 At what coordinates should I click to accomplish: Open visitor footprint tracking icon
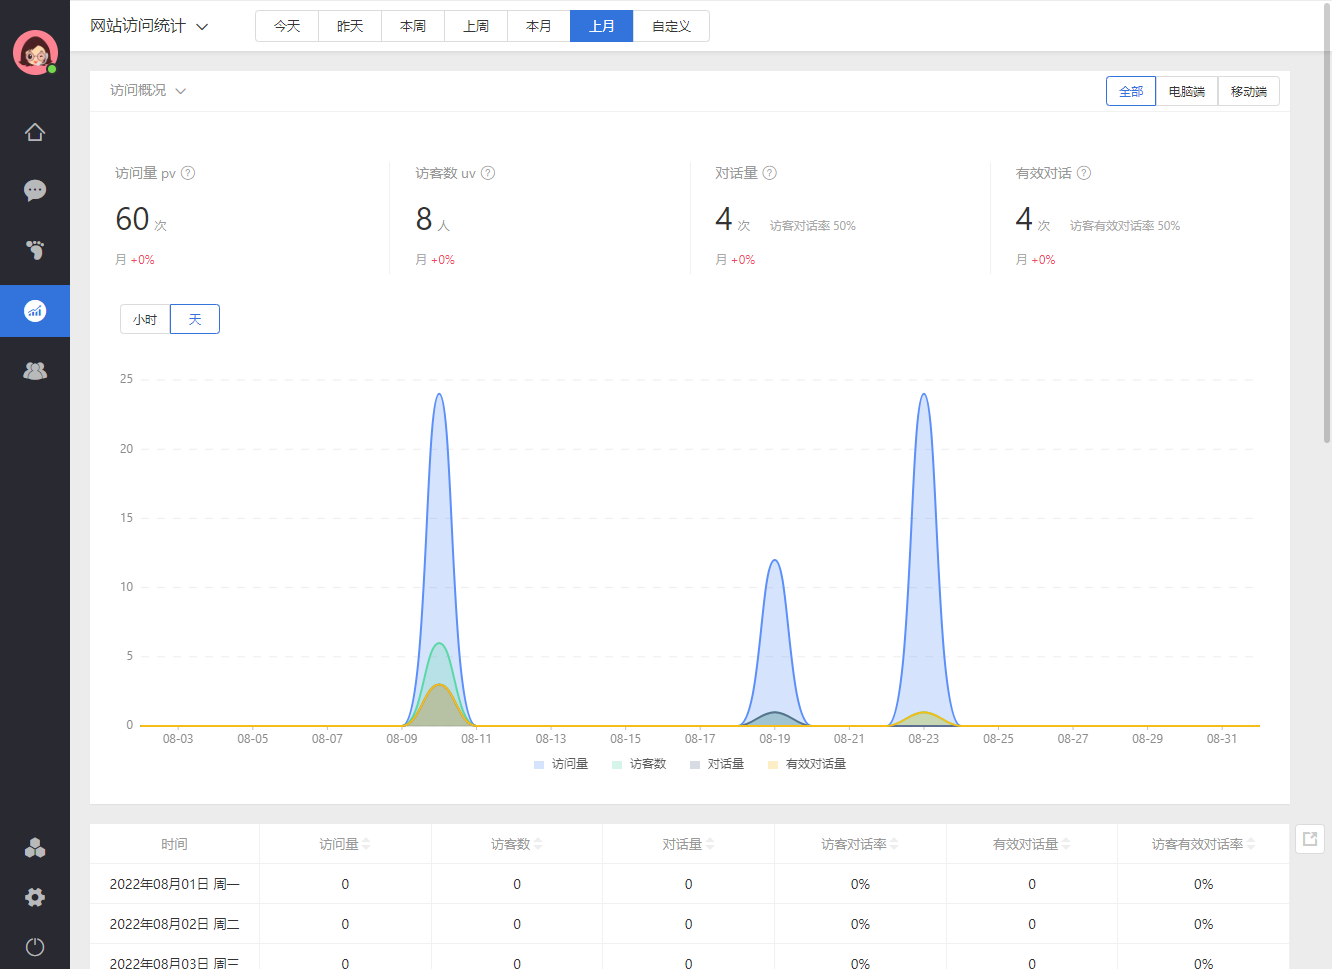coord(35,249)
